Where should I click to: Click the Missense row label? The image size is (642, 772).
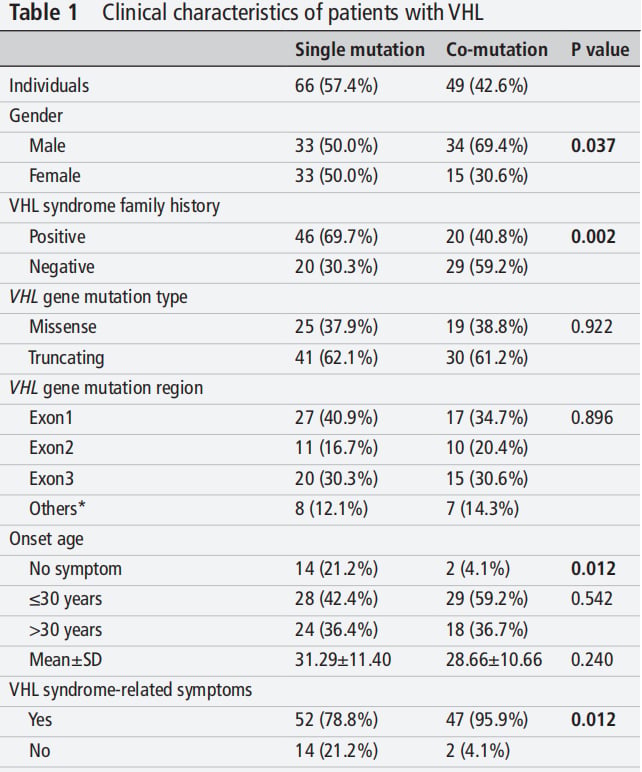(x=63, y=327)
